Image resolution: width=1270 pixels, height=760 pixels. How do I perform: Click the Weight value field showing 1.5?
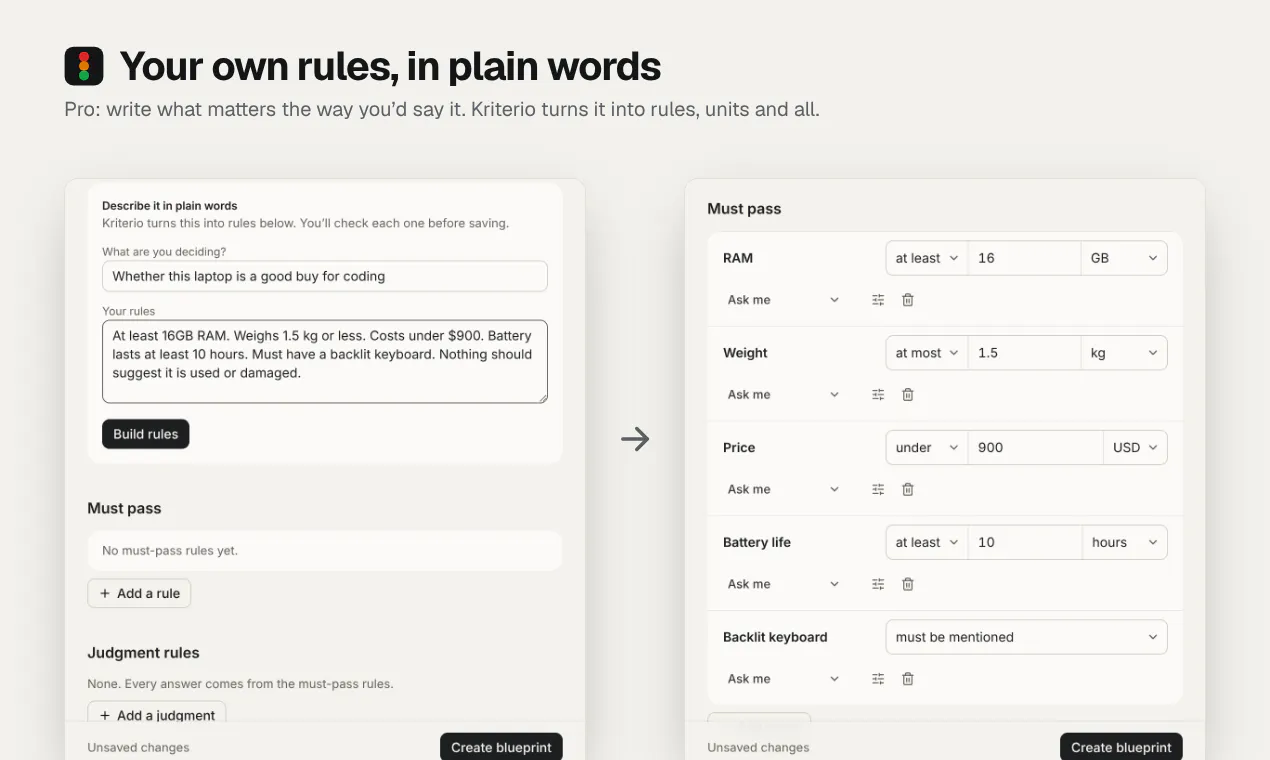(x=1024, y=353)
